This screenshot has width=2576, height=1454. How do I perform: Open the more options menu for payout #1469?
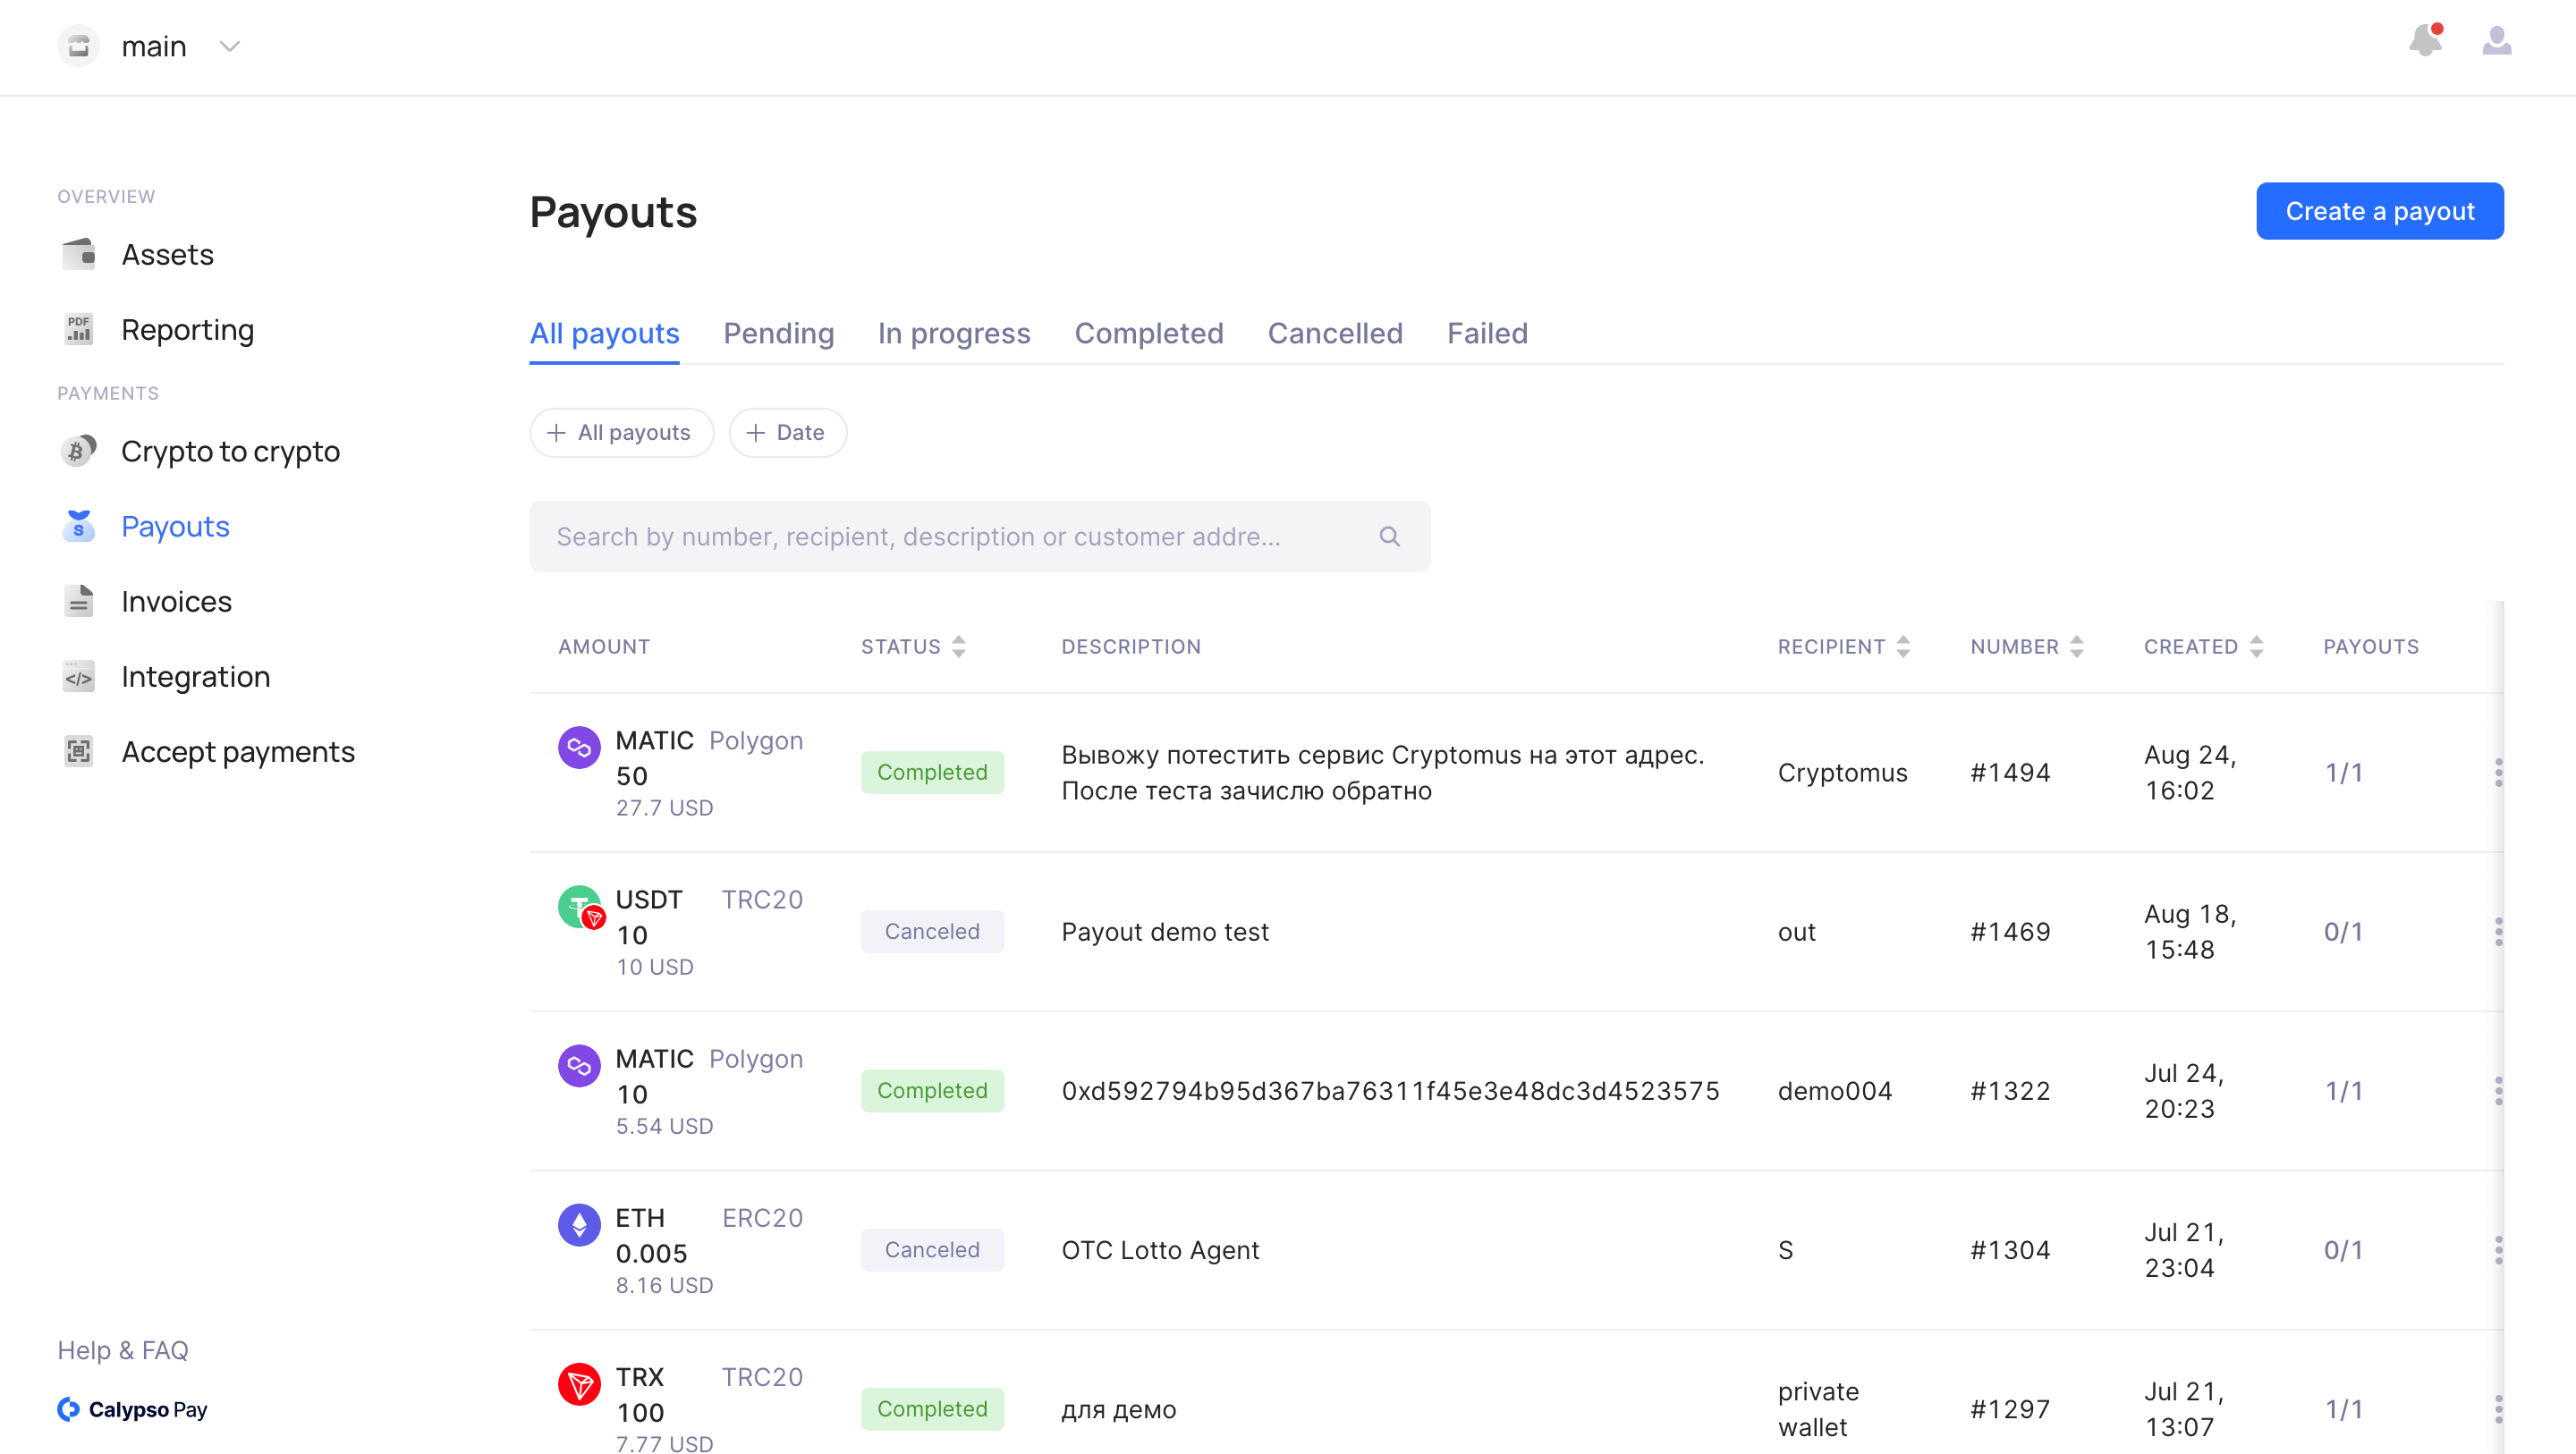click(x=2497, y=931)
